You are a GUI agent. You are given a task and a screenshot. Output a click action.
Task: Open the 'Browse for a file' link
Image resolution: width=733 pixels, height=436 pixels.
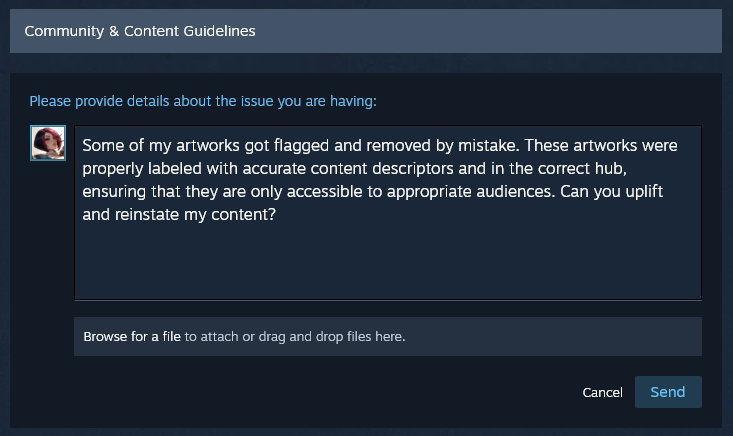click(x=131, y=337)
